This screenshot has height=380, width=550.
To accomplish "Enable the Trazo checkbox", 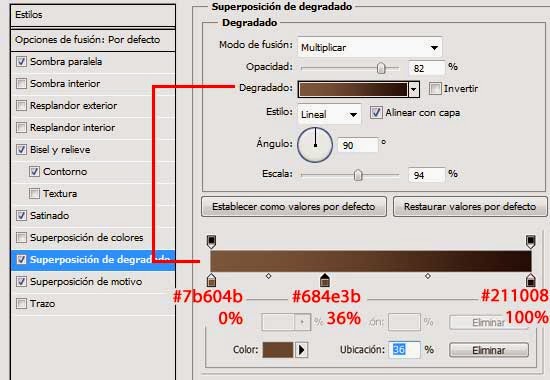I will pyautogui.click(x=21, y=304).
